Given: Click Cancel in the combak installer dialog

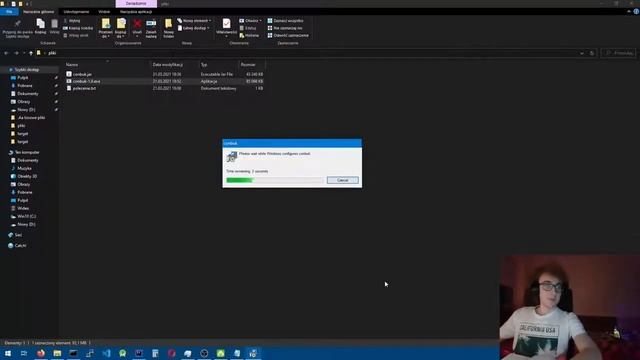Looking at the screenshot, I should [x=342, y=180].
